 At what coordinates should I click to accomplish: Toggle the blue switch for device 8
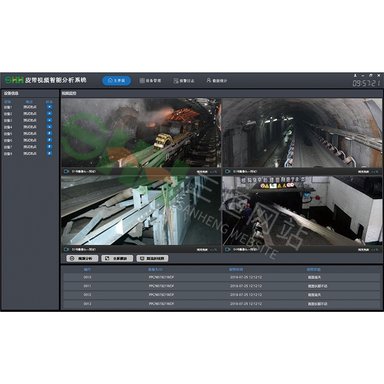[49, 153]
